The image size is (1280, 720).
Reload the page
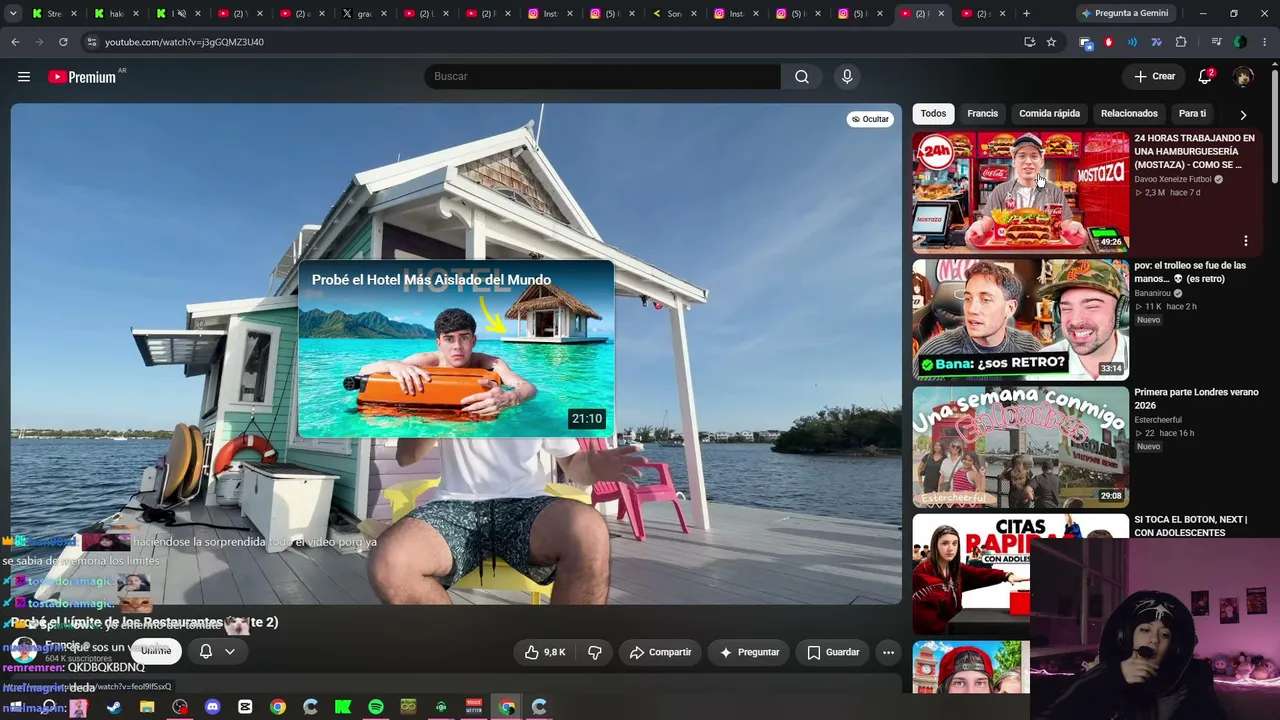[63, 42]
